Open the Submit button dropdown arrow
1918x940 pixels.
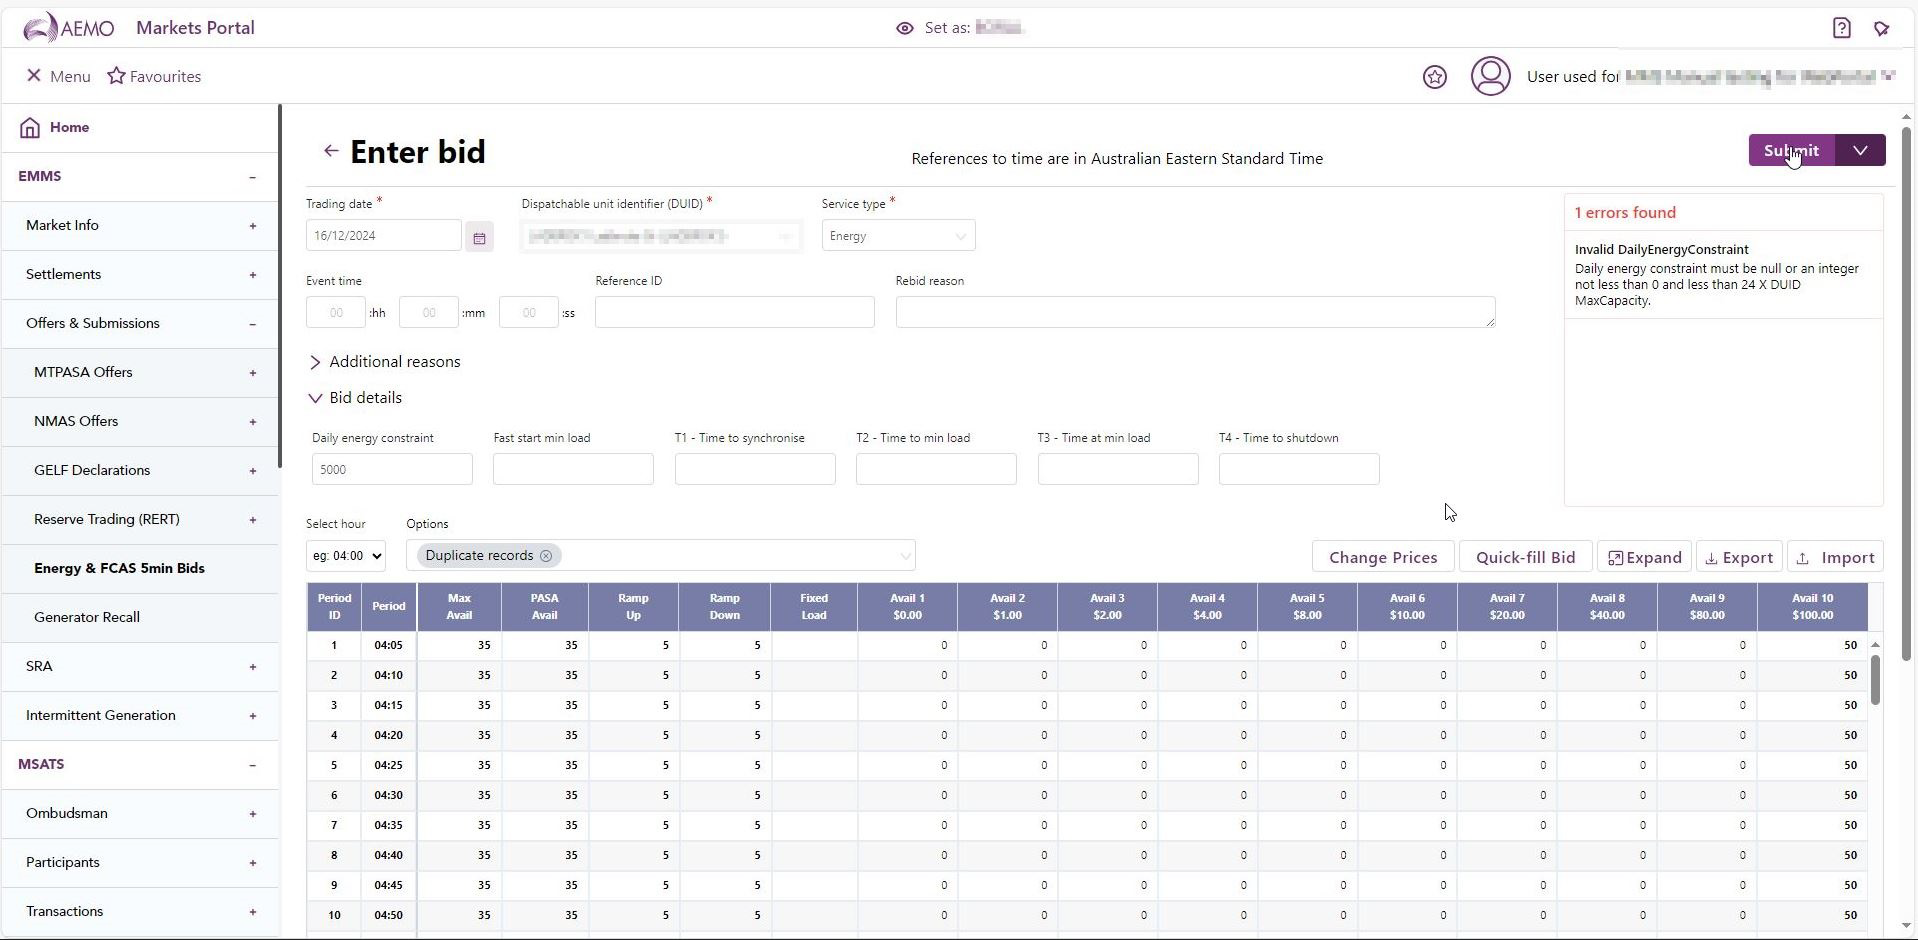click(x=1860, y=151)
